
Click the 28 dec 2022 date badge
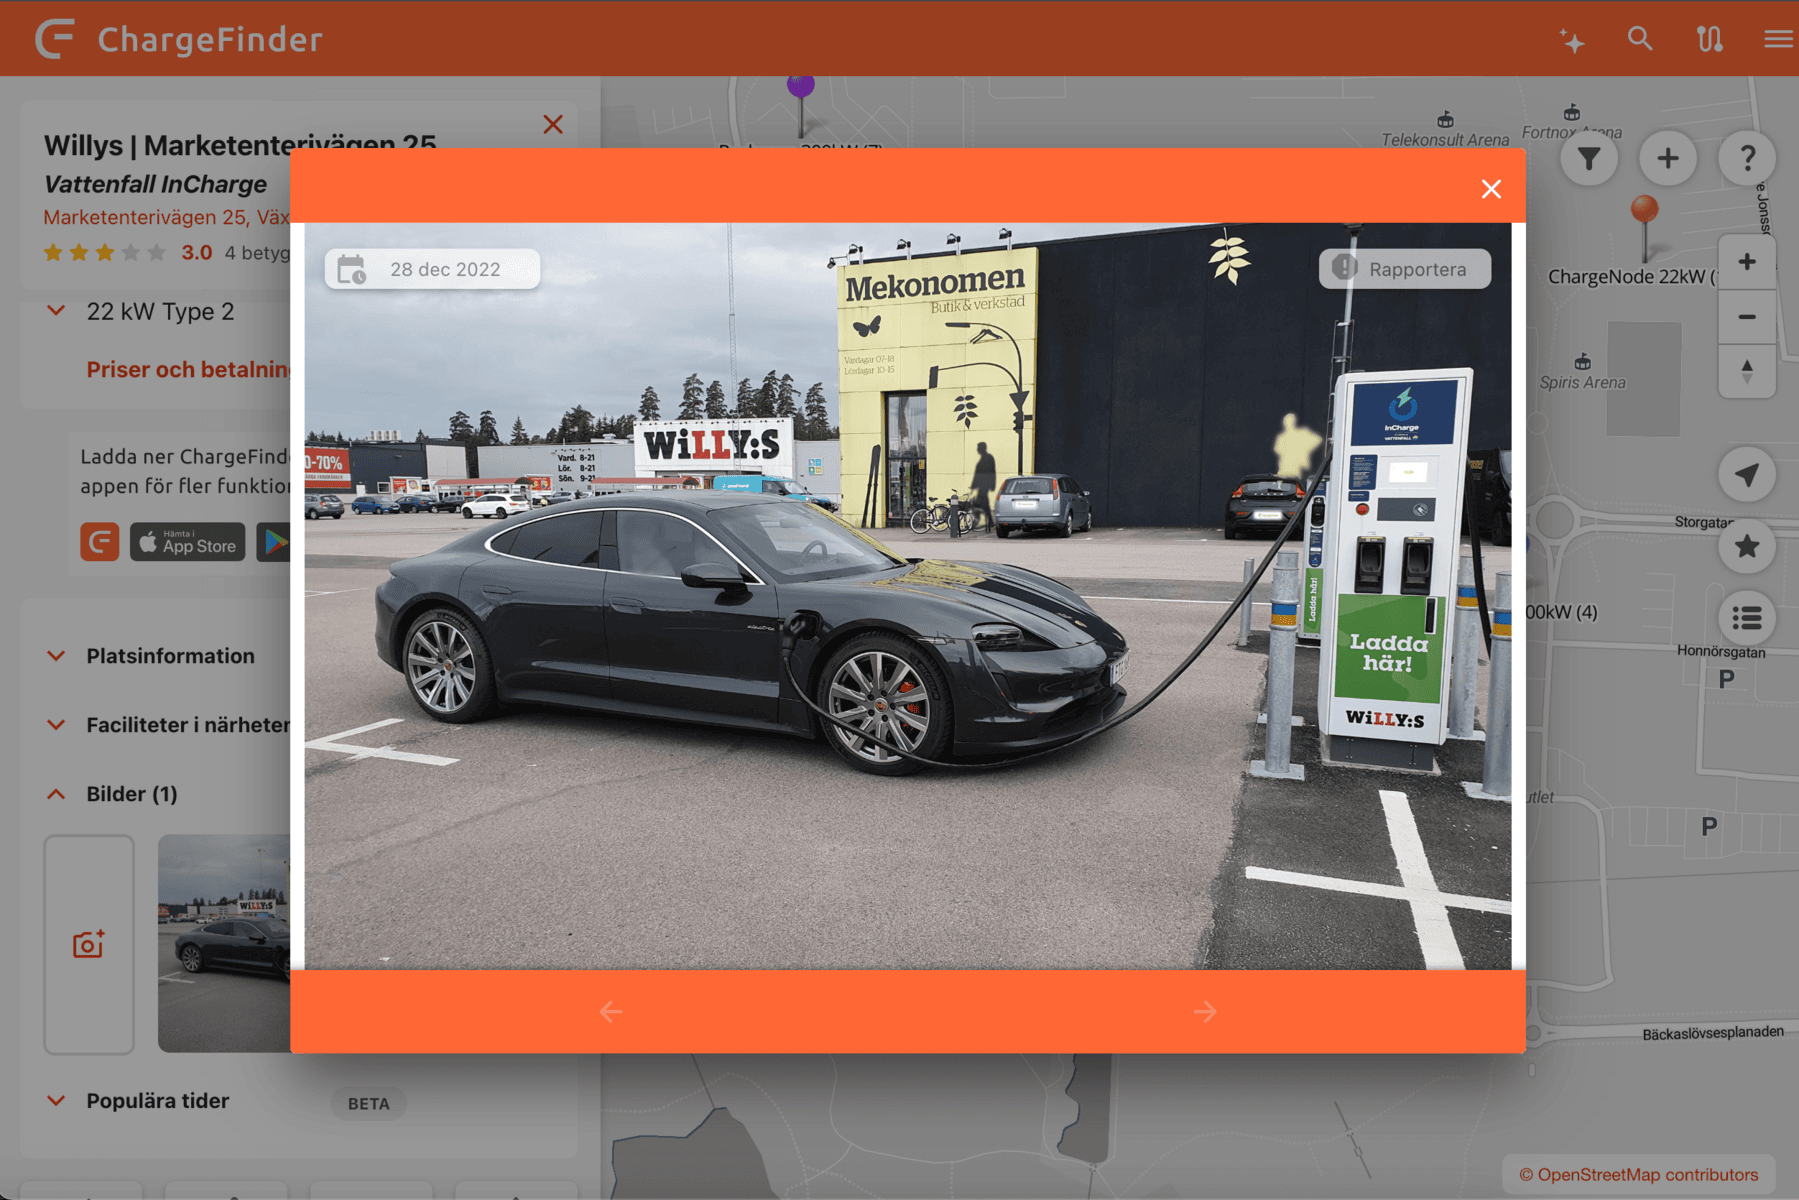coord(432,269)
